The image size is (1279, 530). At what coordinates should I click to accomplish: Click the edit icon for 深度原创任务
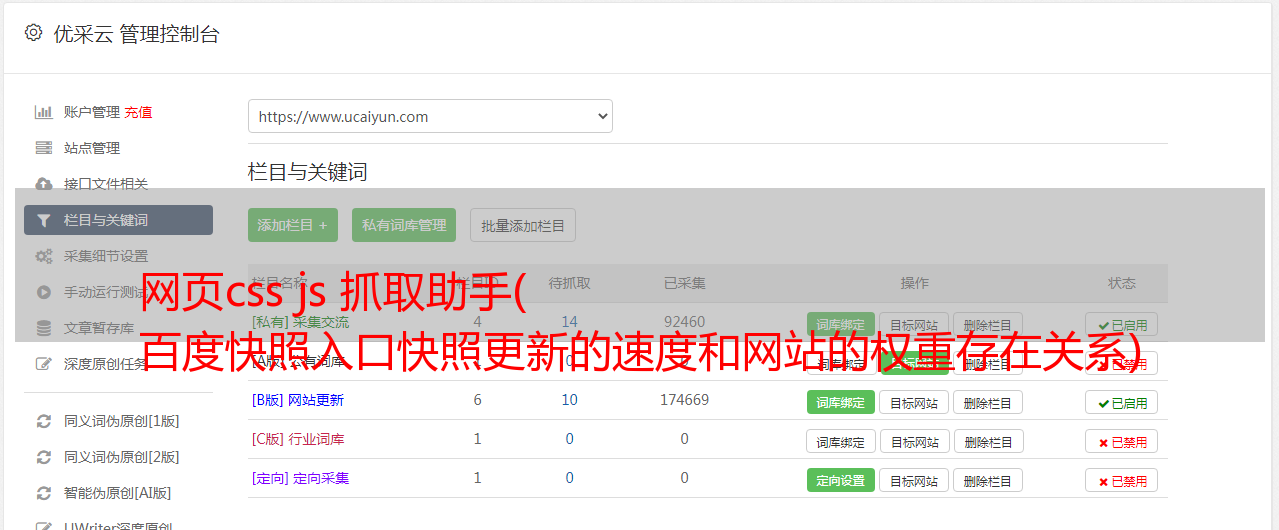coord(44,364)
